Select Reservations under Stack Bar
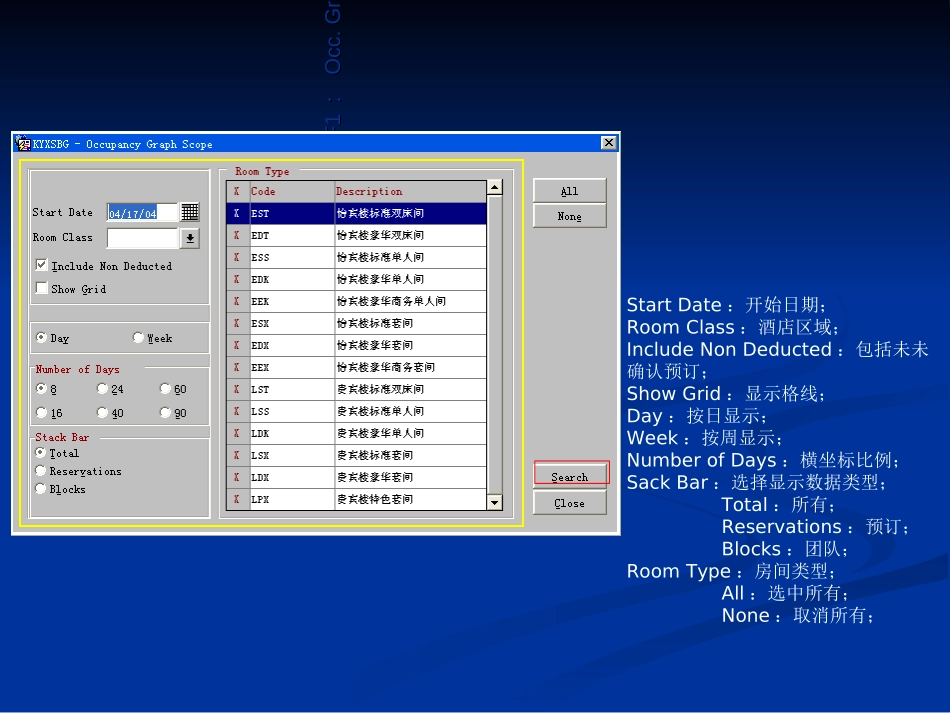Screen dimensions: 950x713 point(41,471)
